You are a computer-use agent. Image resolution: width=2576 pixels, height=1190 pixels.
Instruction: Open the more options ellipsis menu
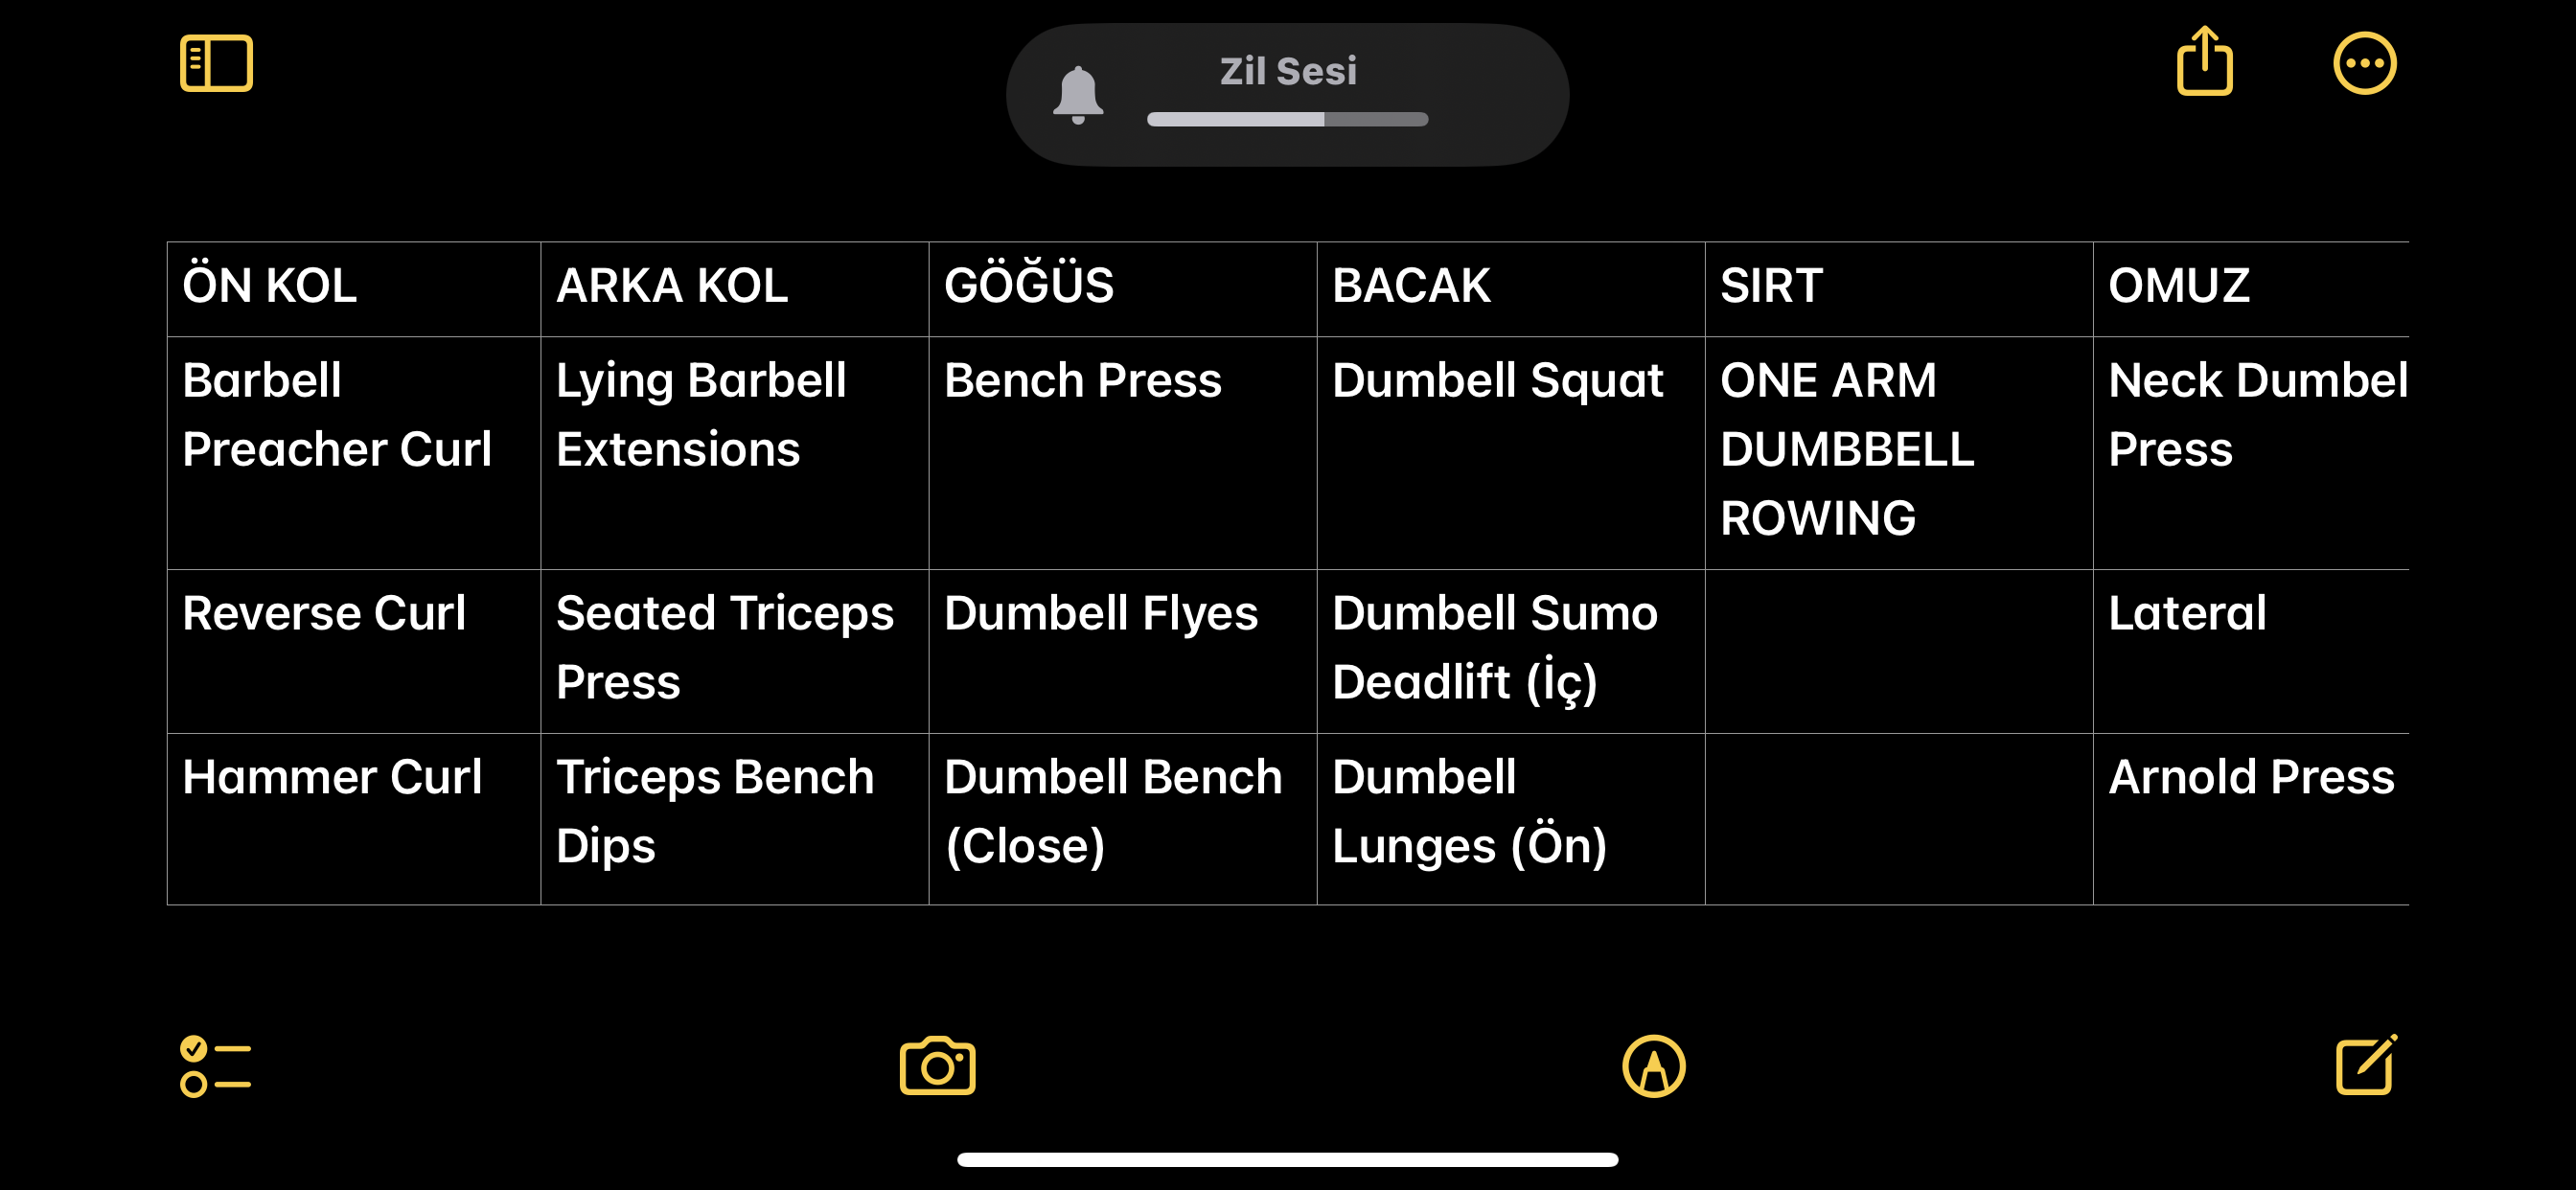pos(2364,63)
